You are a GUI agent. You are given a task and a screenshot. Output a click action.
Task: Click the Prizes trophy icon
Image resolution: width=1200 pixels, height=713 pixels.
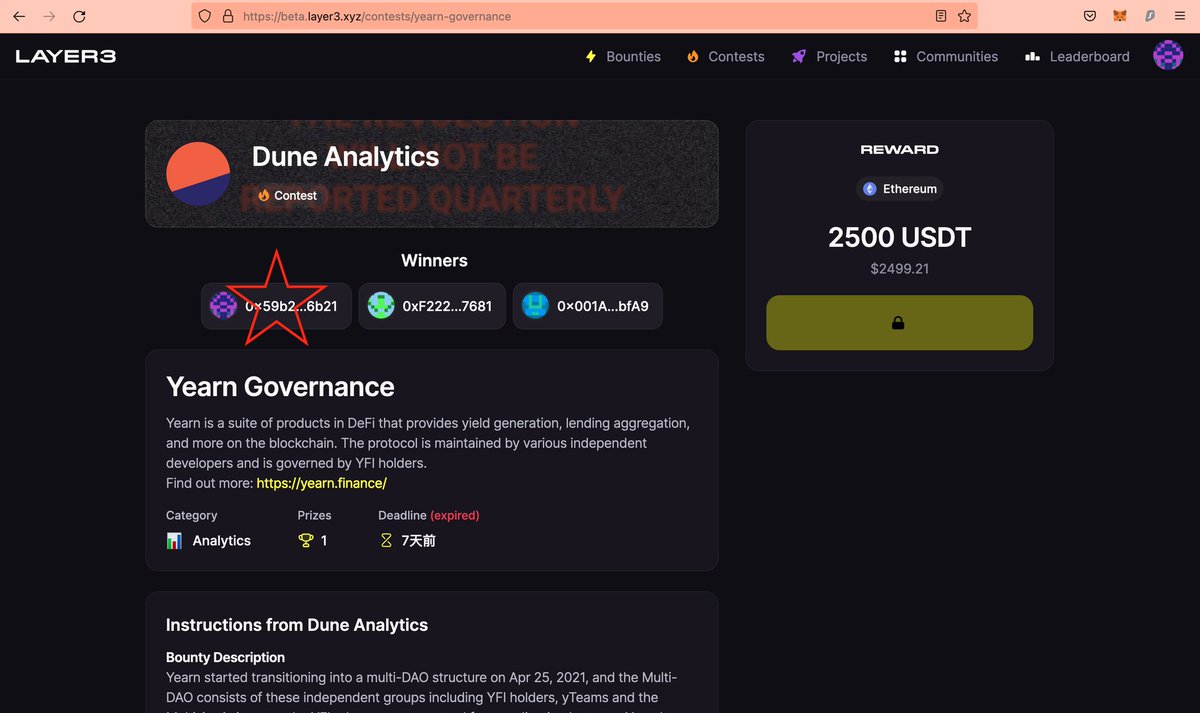pos(306,540)
